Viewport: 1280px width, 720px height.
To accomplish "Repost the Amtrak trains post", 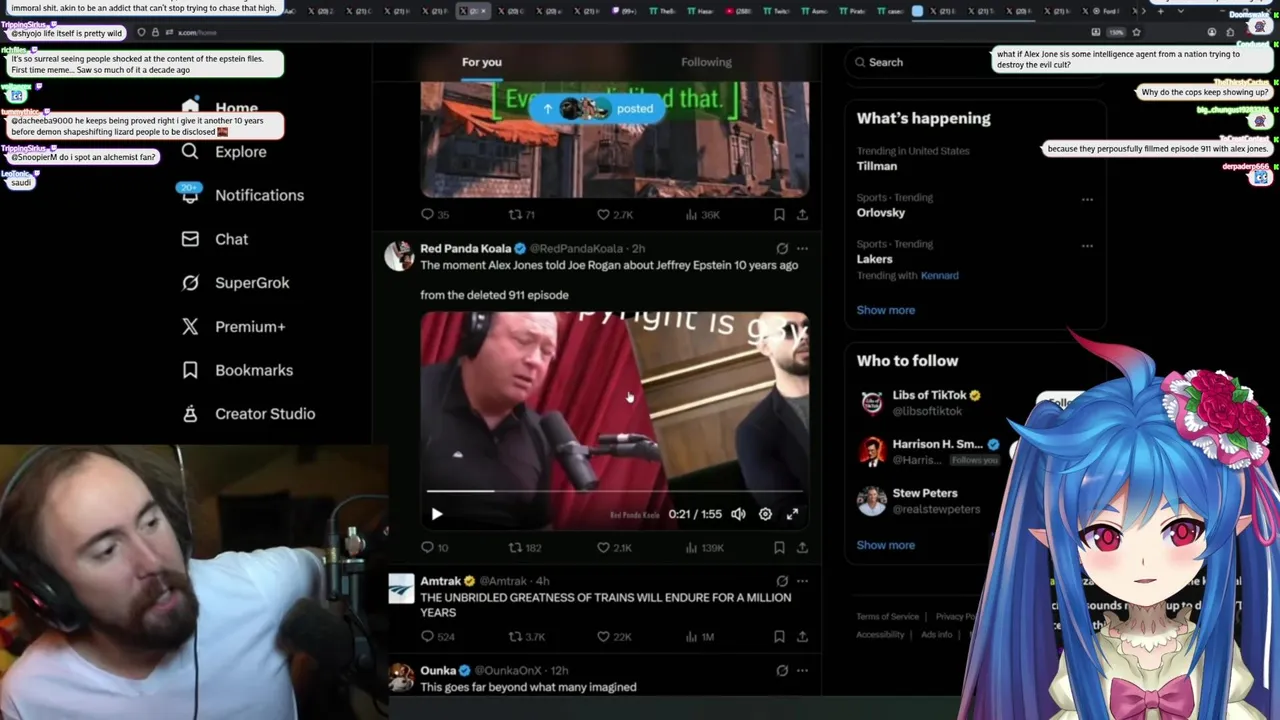I will pos(527,637).
